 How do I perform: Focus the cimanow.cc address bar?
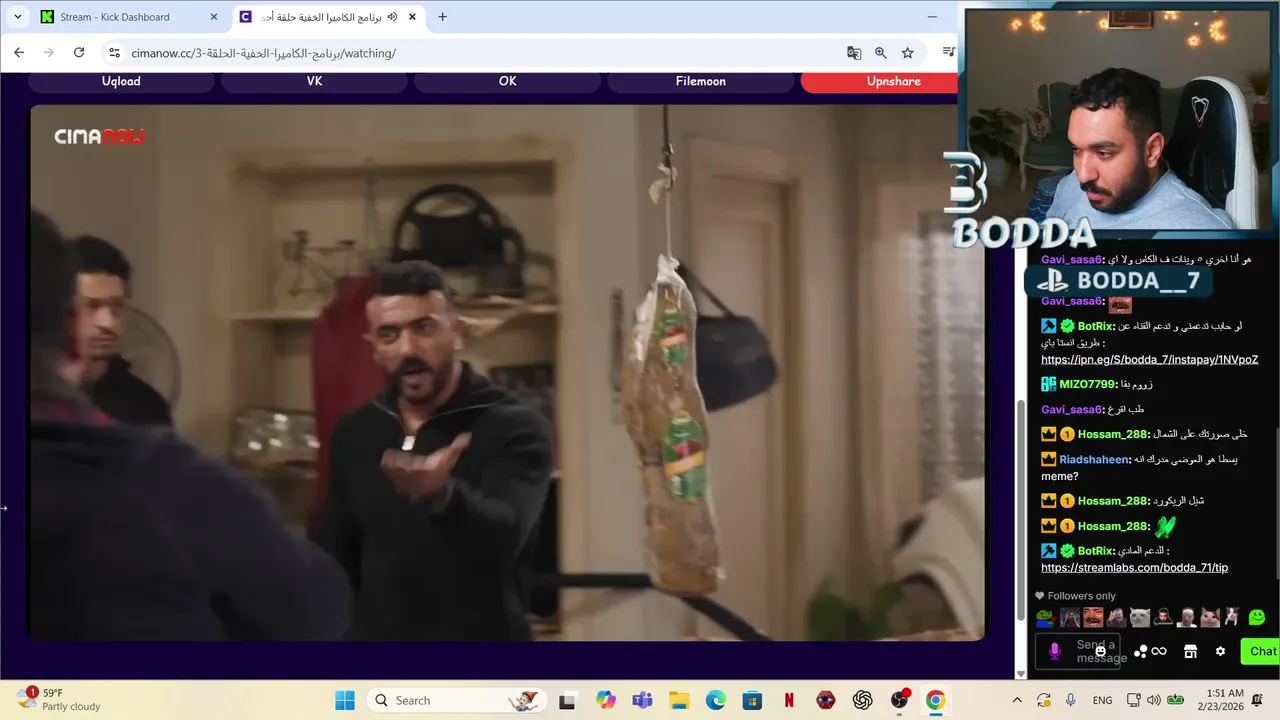[x=480, y=53]
